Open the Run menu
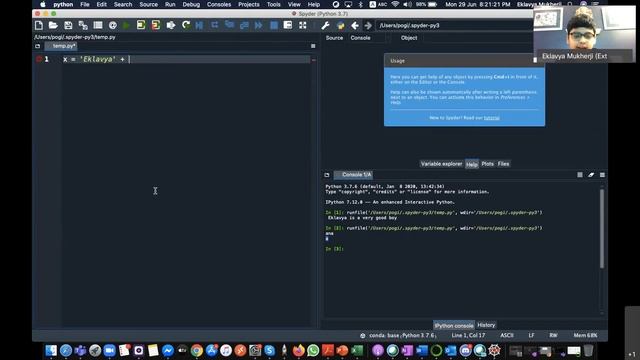The height and width of the screenshot is (360, 640). (170, 4)
